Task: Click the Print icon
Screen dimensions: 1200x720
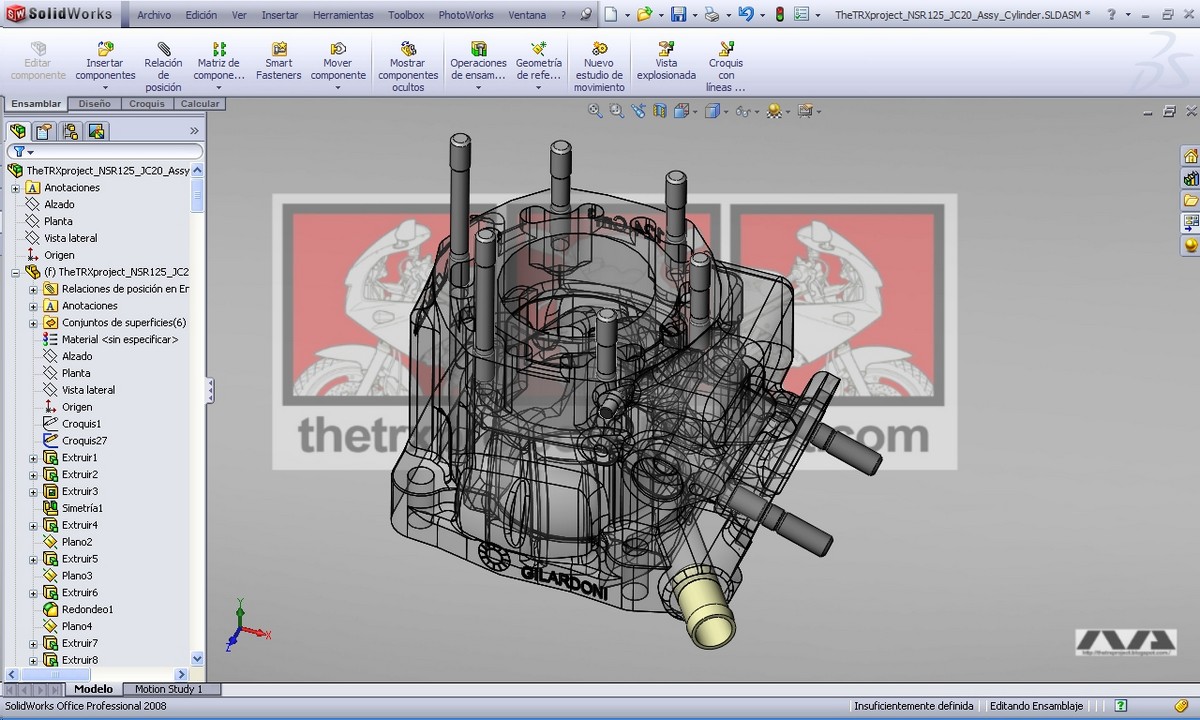Action: pyautogui.click(x=711, y=15)
